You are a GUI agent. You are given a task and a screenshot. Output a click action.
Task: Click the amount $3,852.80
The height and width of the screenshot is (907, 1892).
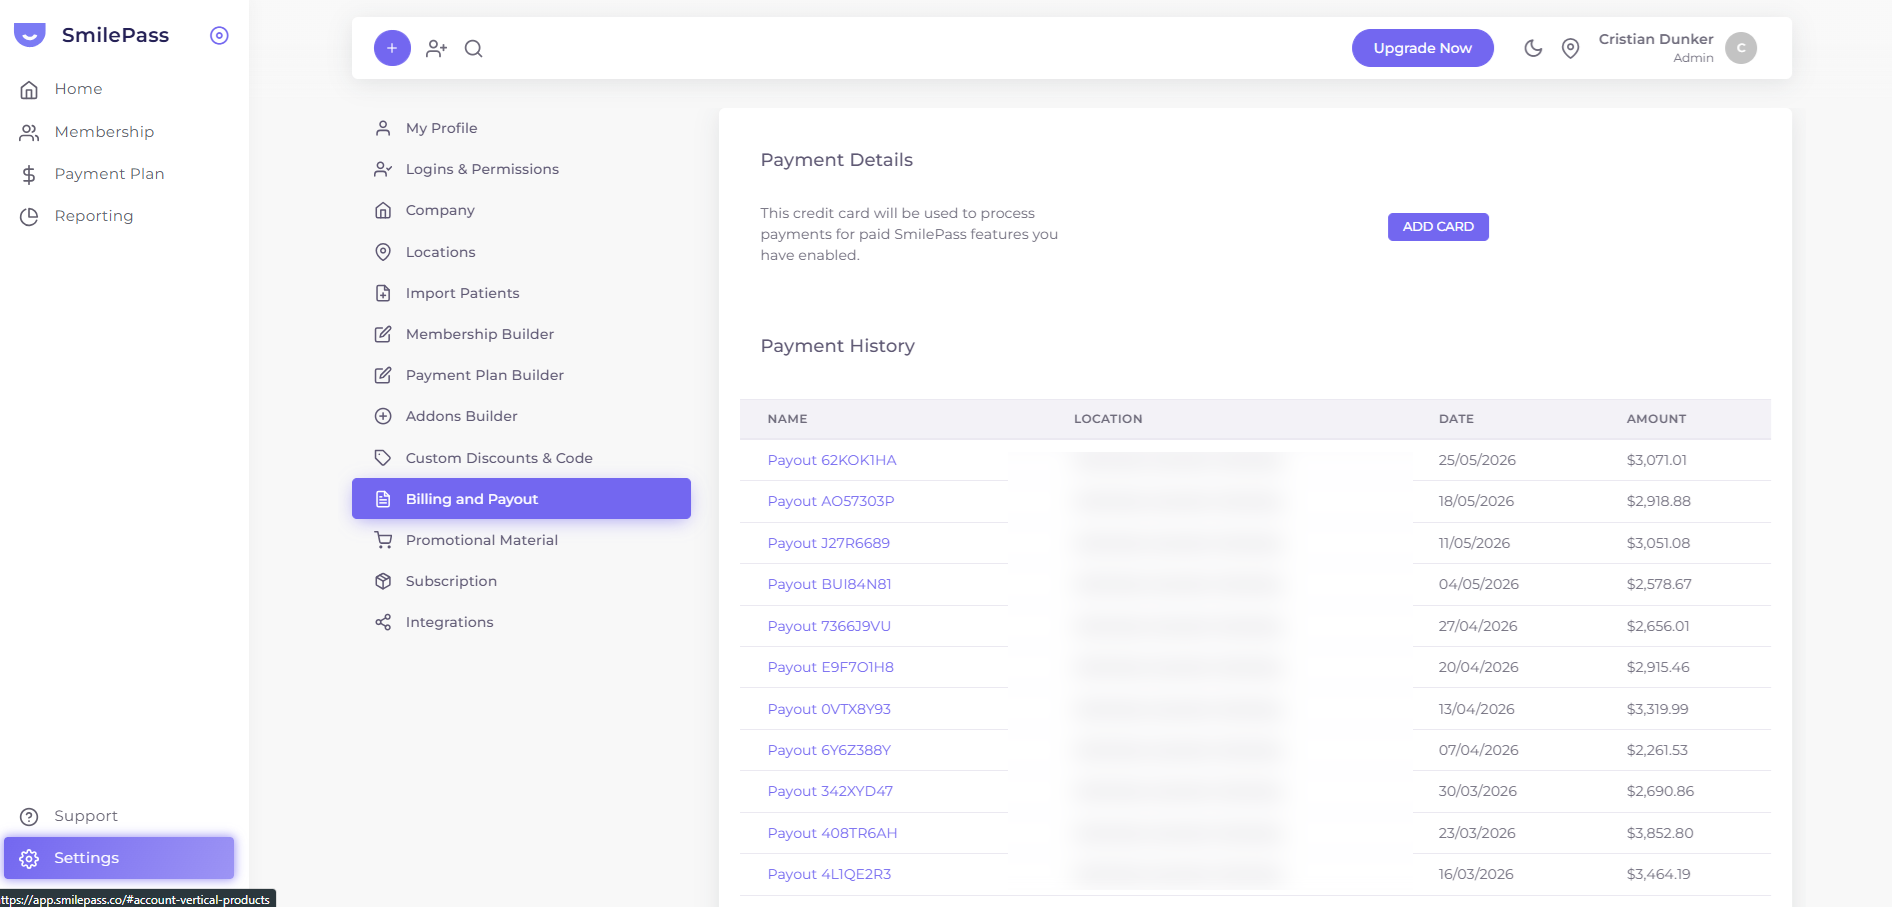(1660, 833)
